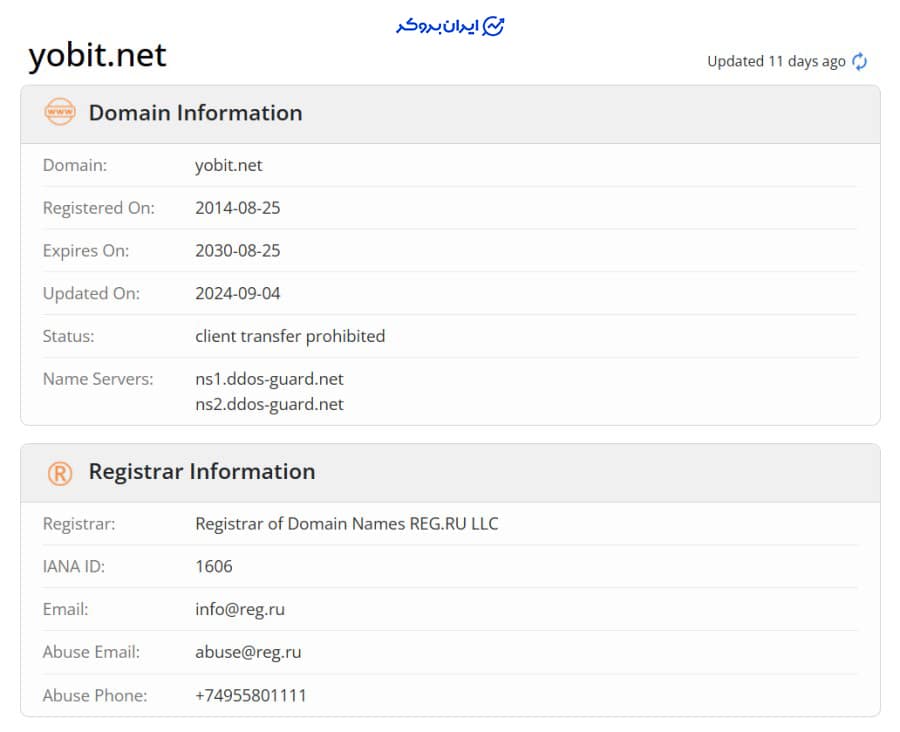Click the Updated 11 days ago text

776,62
